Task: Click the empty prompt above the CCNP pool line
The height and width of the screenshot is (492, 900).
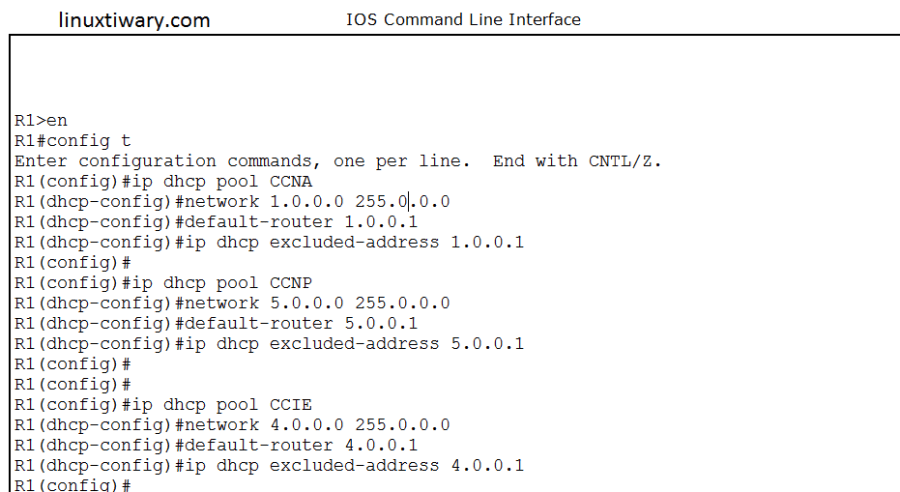Action: 73,262
